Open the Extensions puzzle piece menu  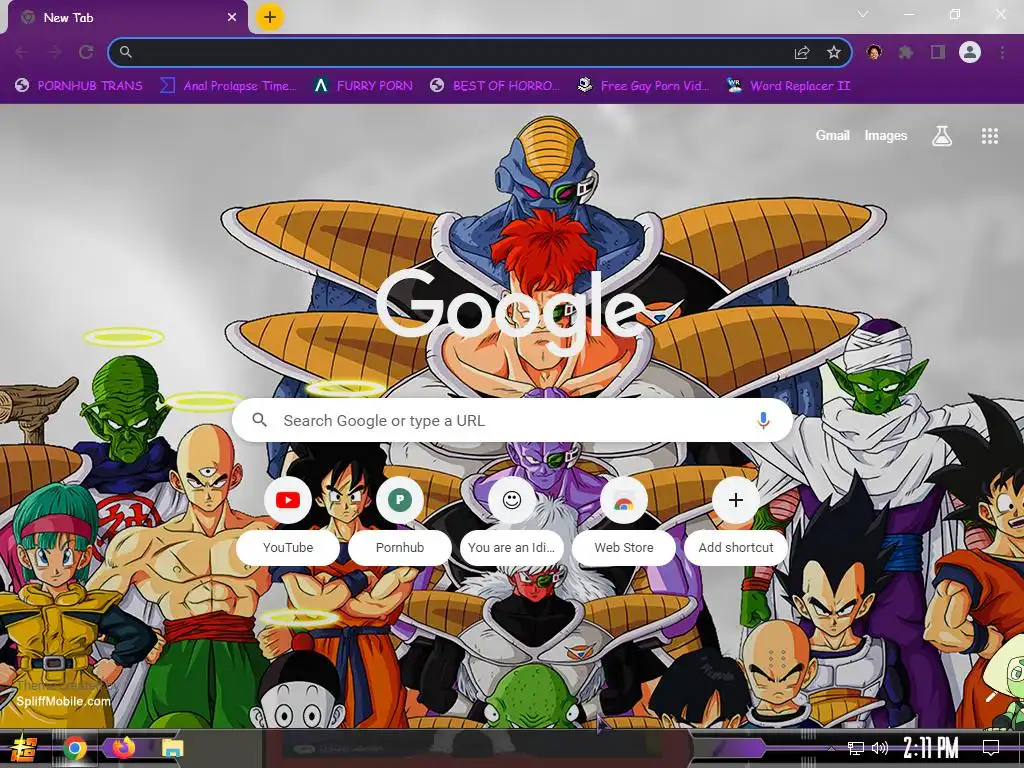point(906,52)
